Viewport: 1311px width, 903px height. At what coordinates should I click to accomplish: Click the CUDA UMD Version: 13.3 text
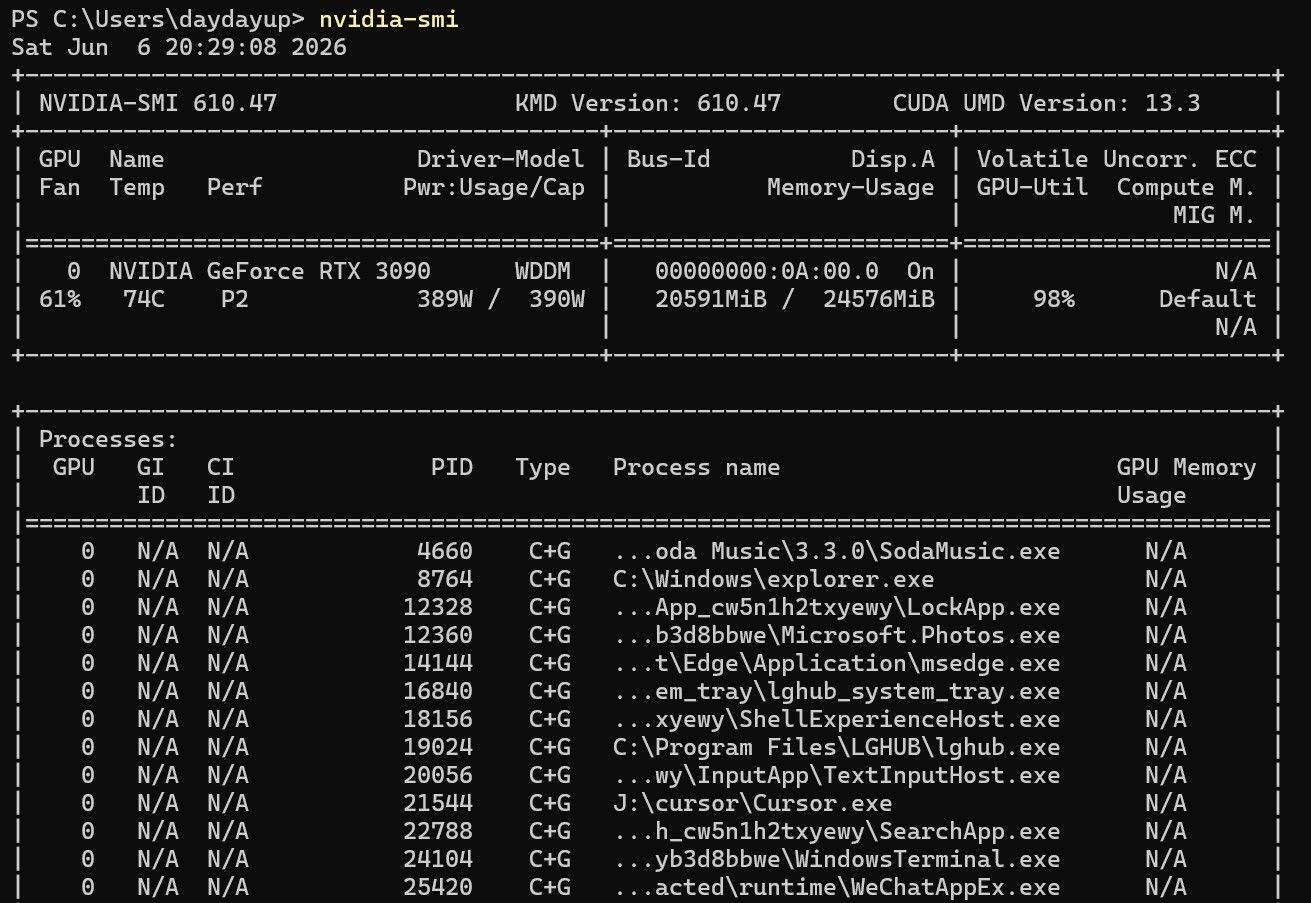point(1047,103)
